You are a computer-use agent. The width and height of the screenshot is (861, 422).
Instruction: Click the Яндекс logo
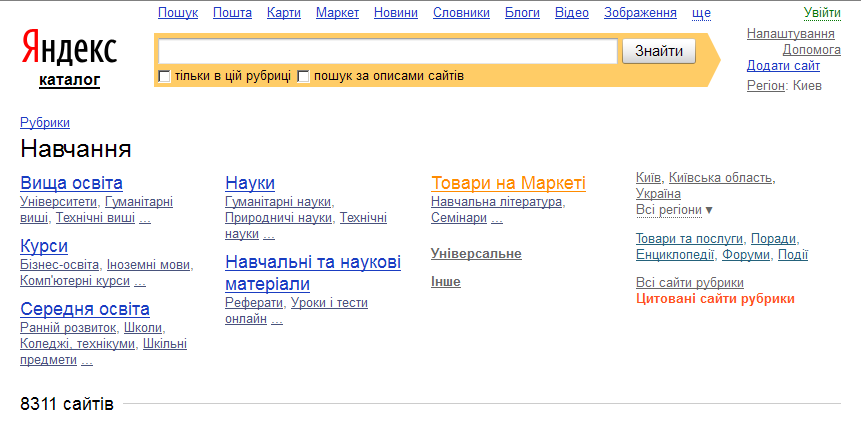tap(69, 48)
